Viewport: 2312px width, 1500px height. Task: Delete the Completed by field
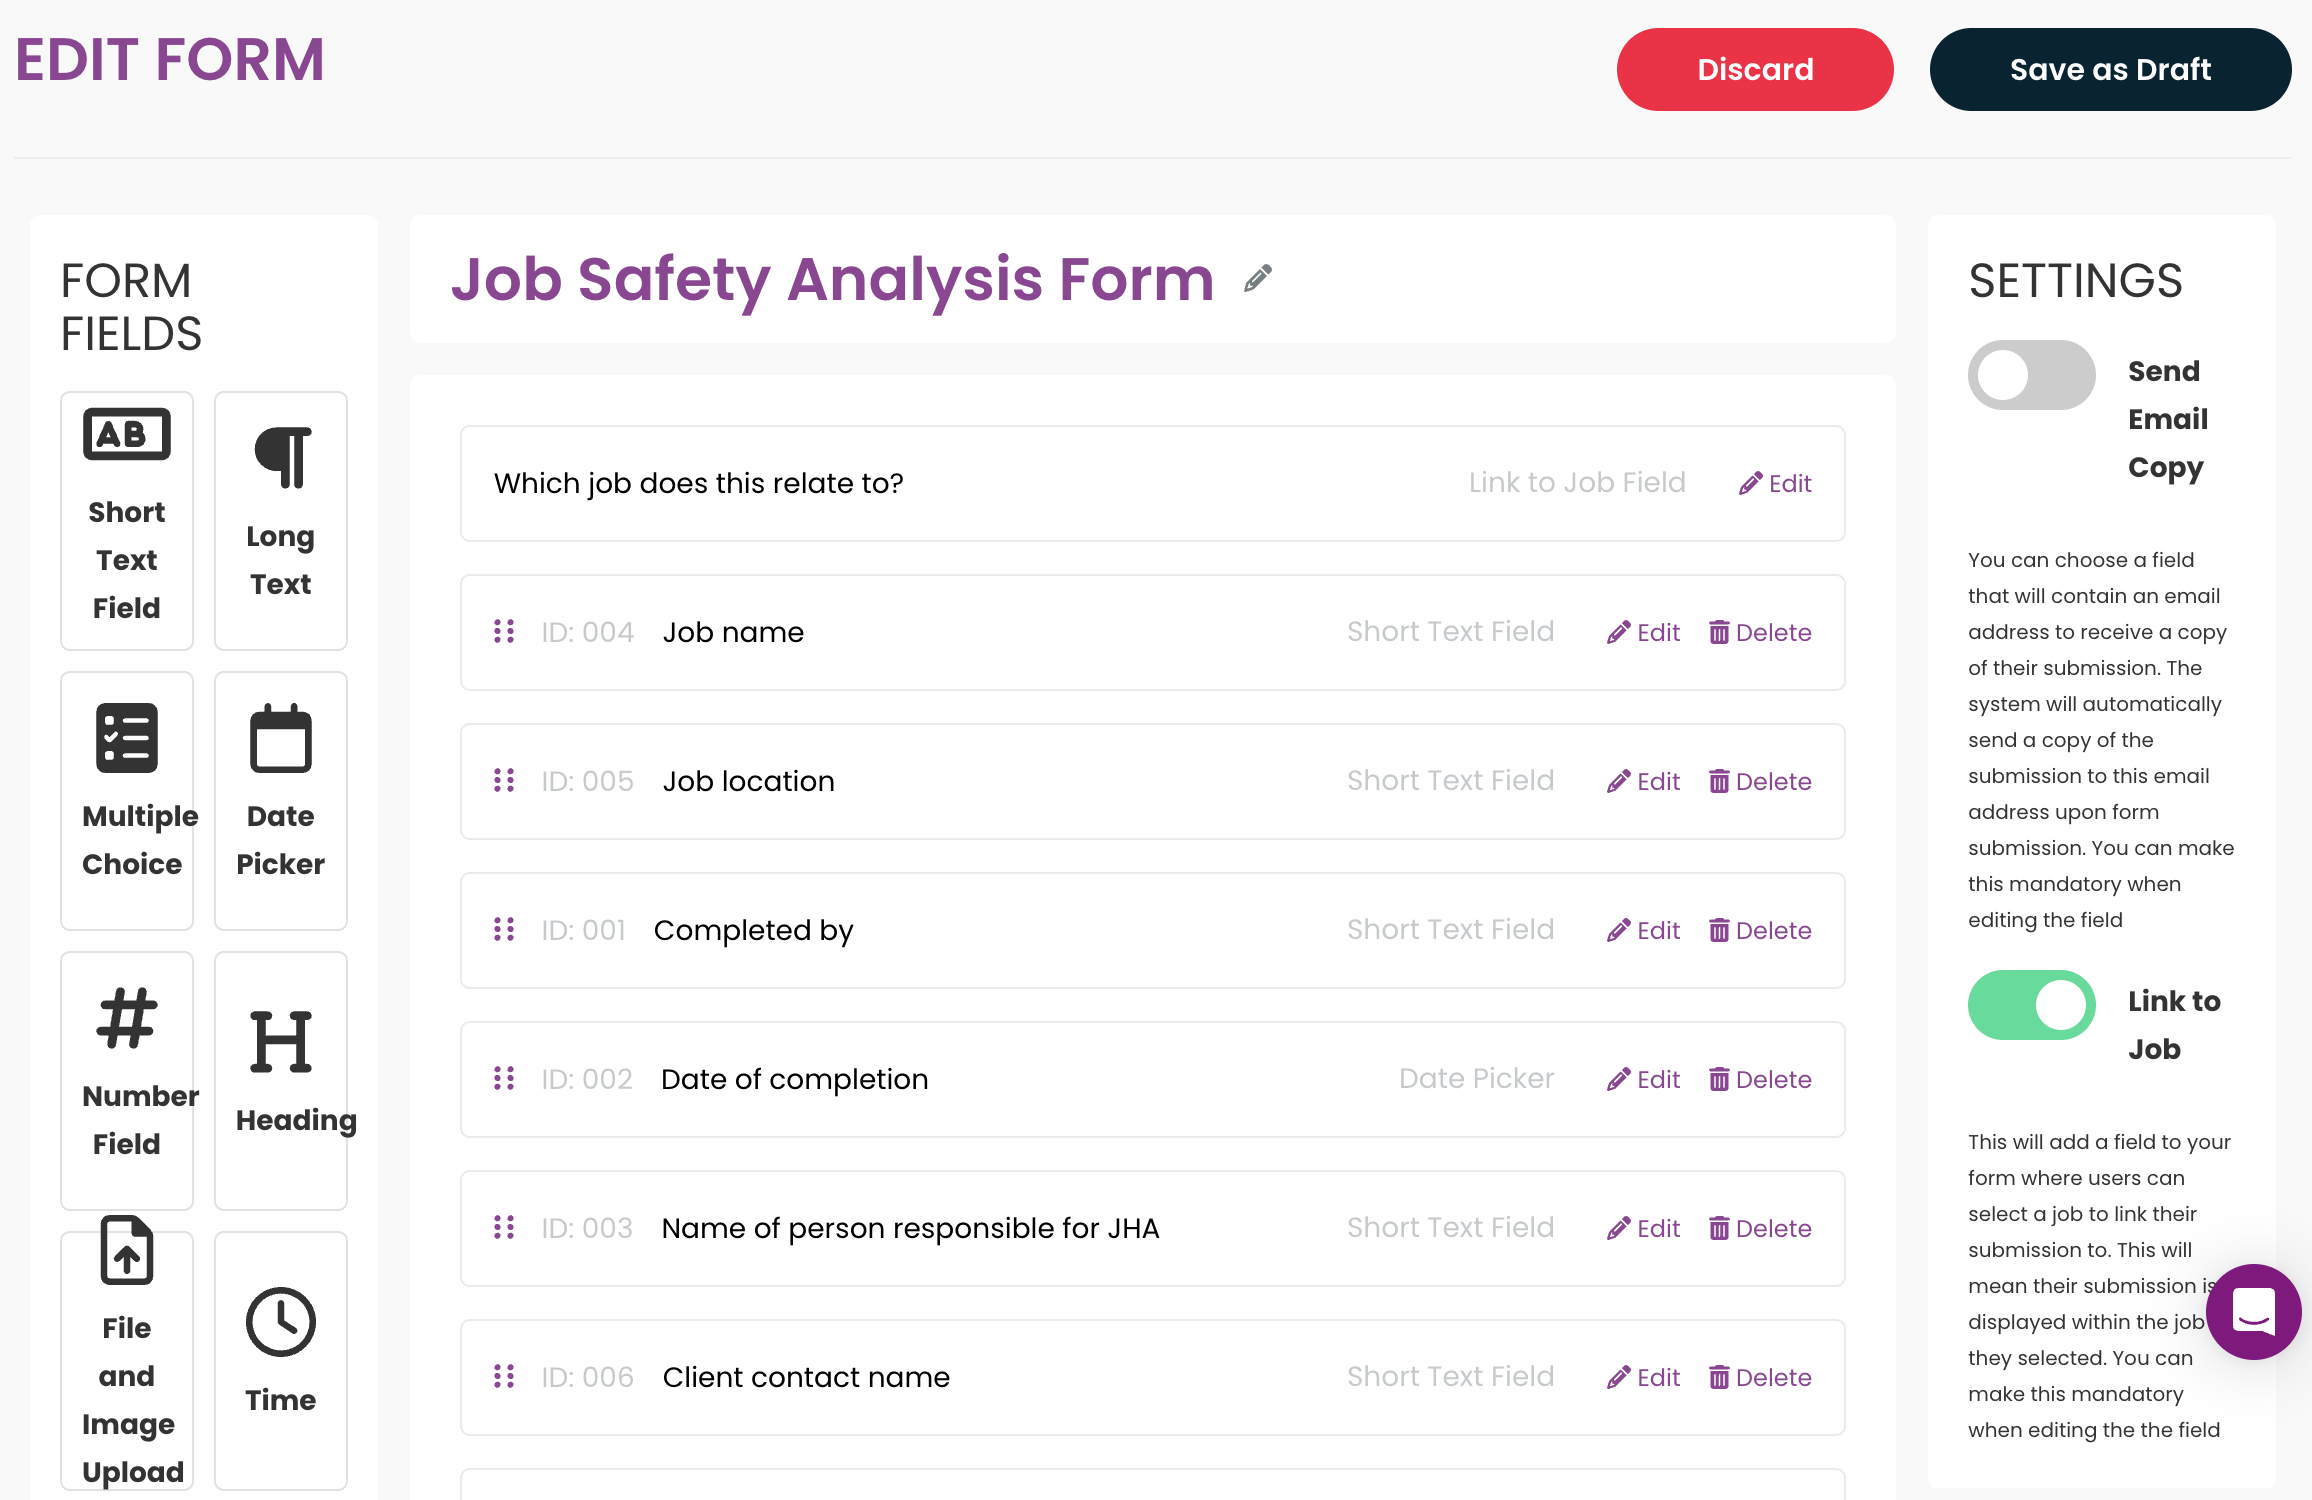point(1760,930)
